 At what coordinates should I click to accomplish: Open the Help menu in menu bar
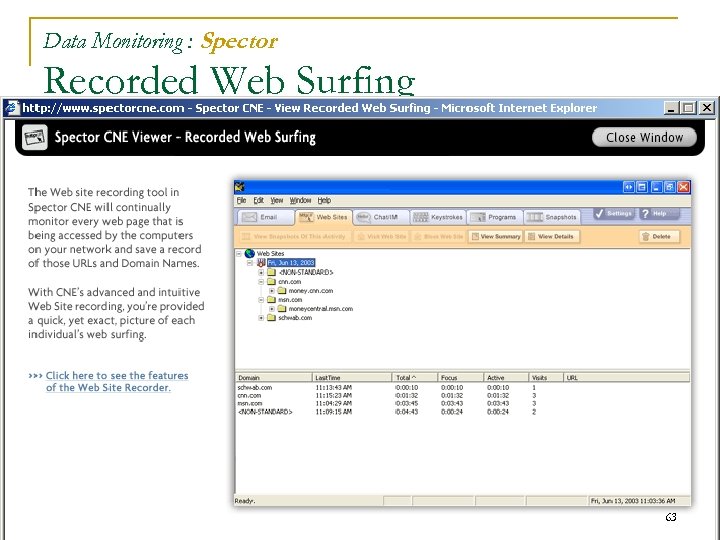tap(324, 200)
